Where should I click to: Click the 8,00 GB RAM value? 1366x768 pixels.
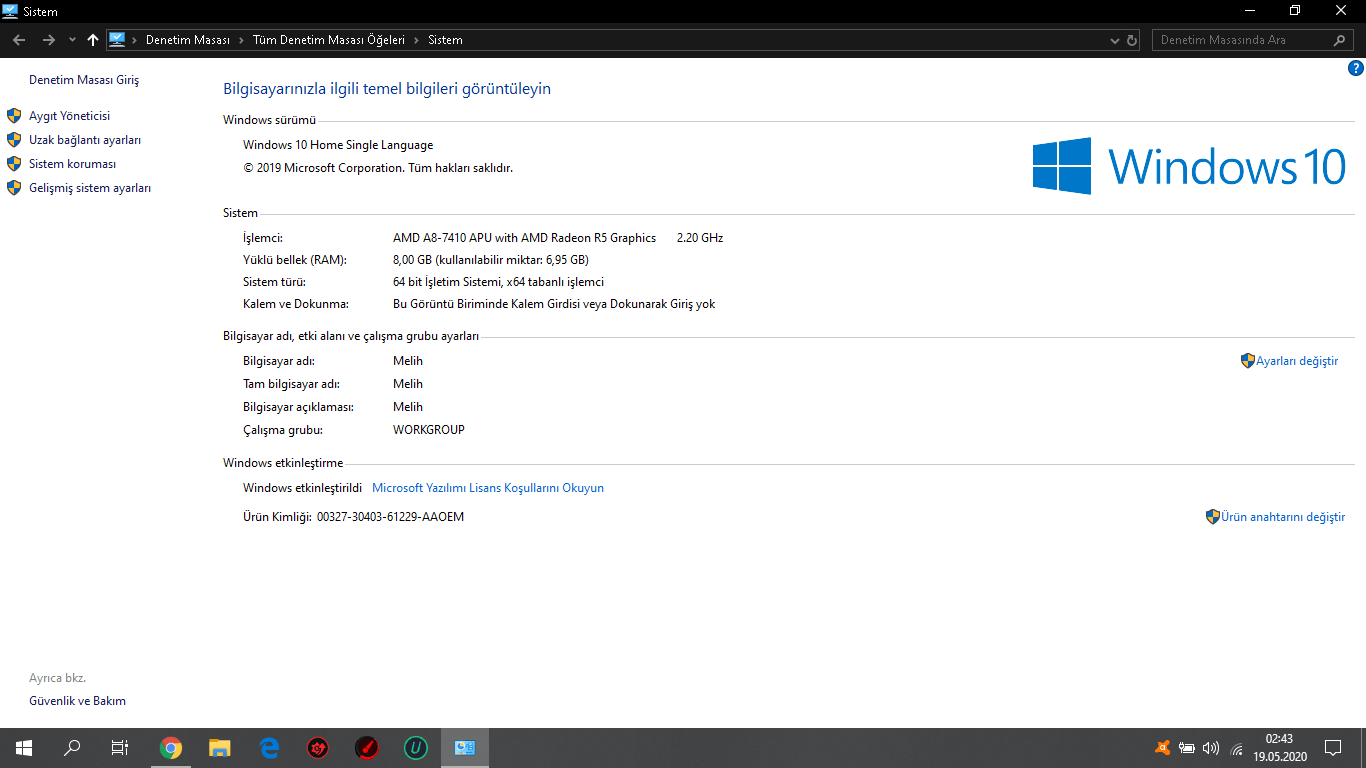(491, 260)
